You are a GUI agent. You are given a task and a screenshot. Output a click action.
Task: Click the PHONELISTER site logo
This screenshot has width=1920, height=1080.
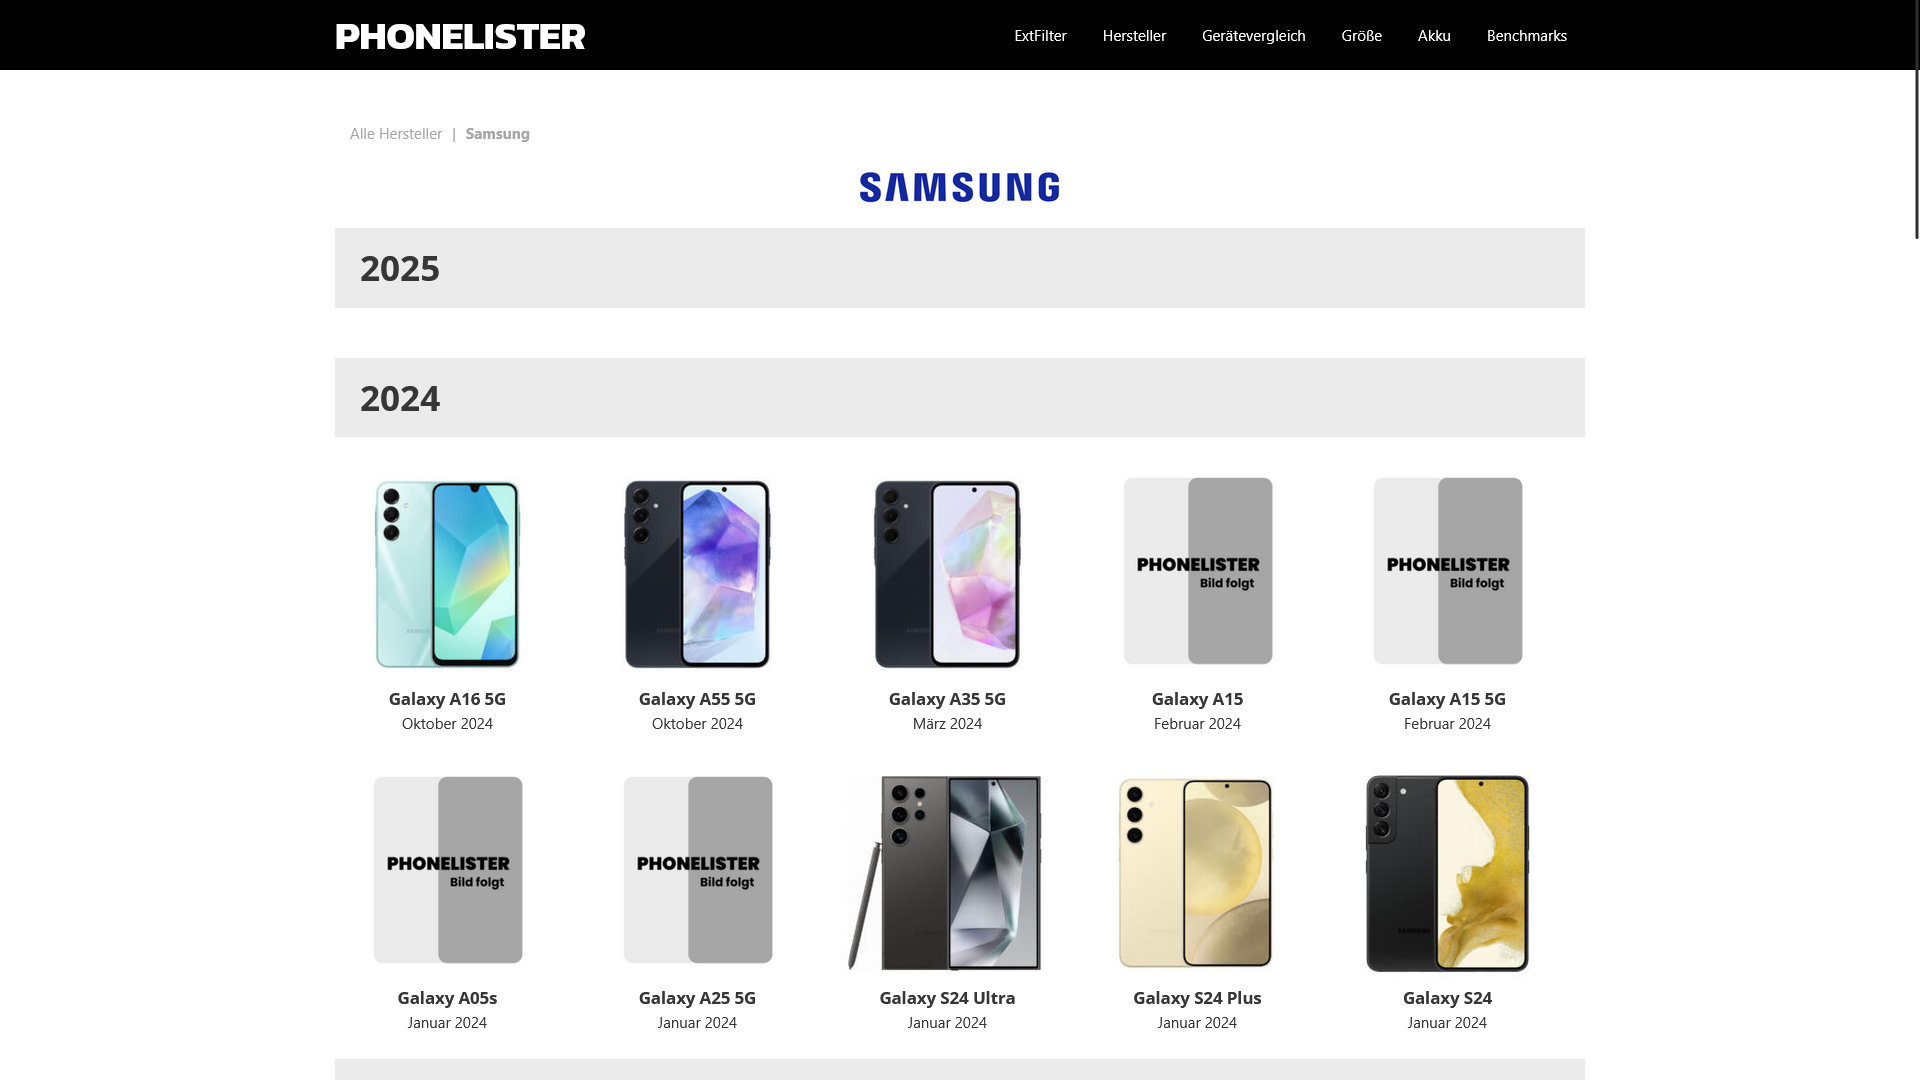click(460, 37)
